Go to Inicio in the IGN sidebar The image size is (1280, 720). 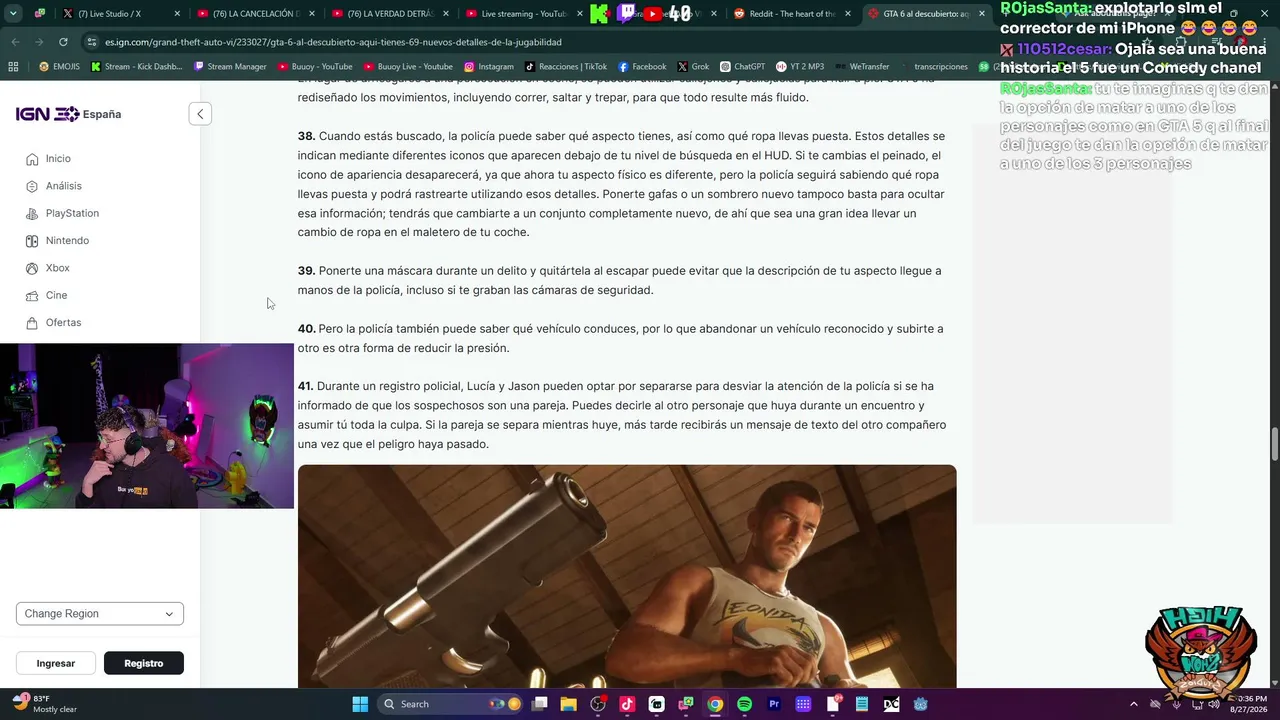pos(58,159)
